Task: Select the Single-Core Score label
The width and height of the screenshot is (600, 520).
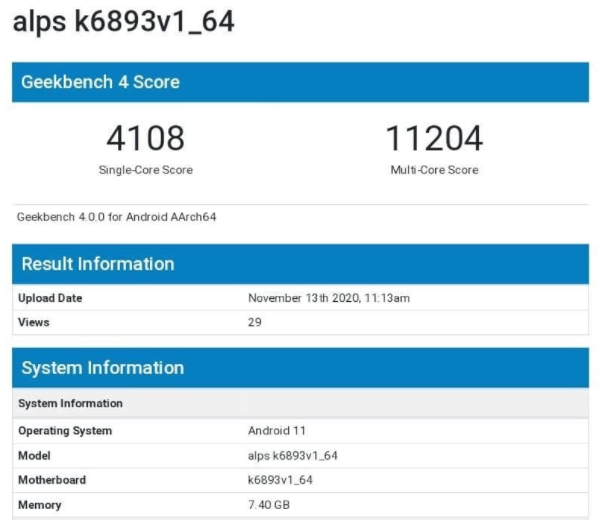Action: click(145, 170)
